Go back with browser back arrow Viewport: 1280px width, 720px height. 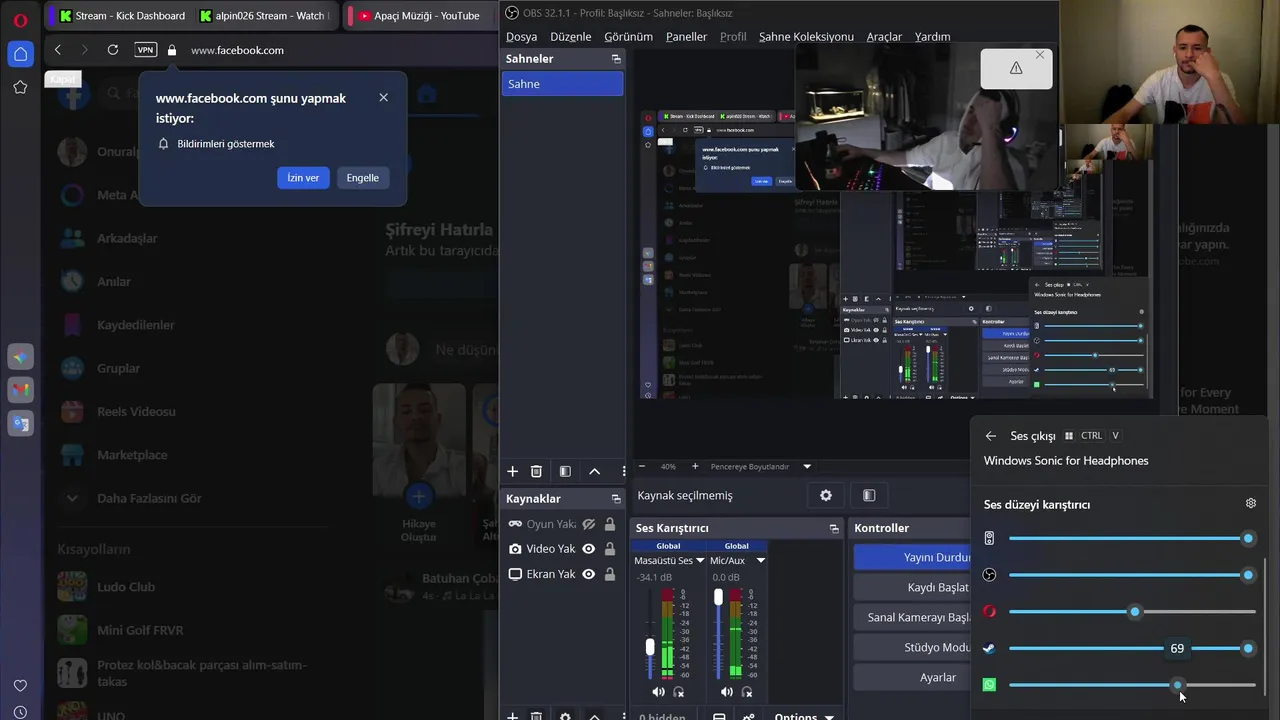(58, 50)
